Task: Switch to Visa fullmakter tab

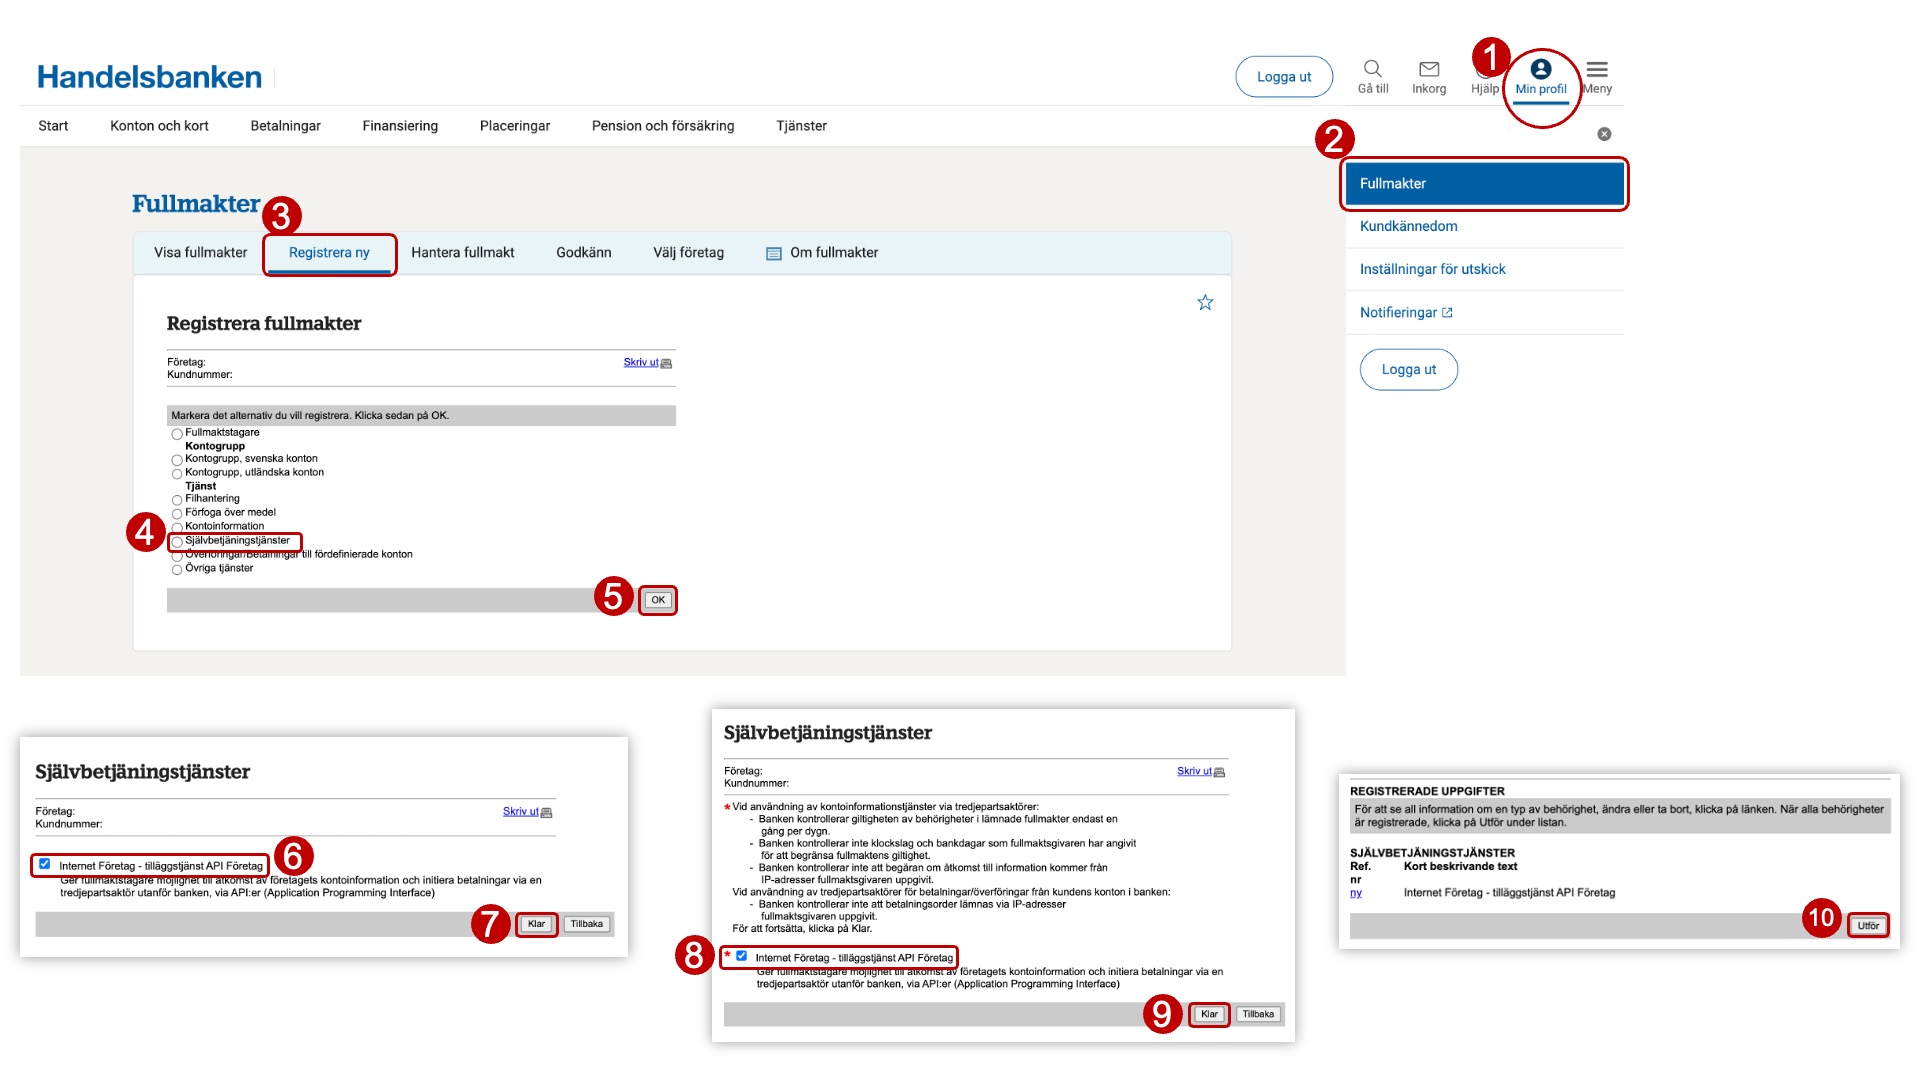Action: (200, 253)
